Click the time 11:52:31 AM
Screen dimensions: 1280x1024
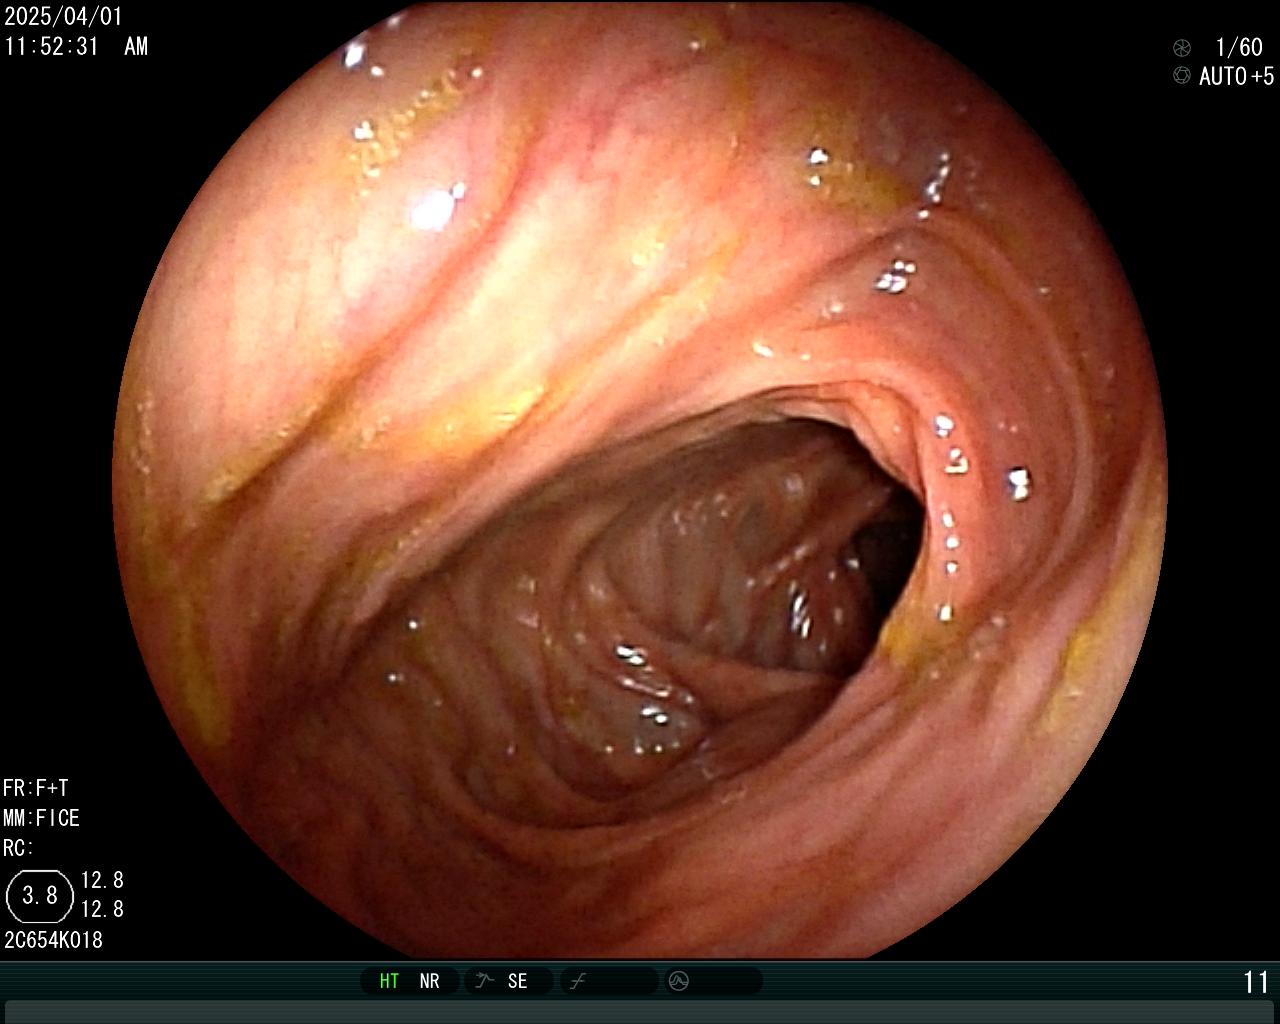[76, 46]
